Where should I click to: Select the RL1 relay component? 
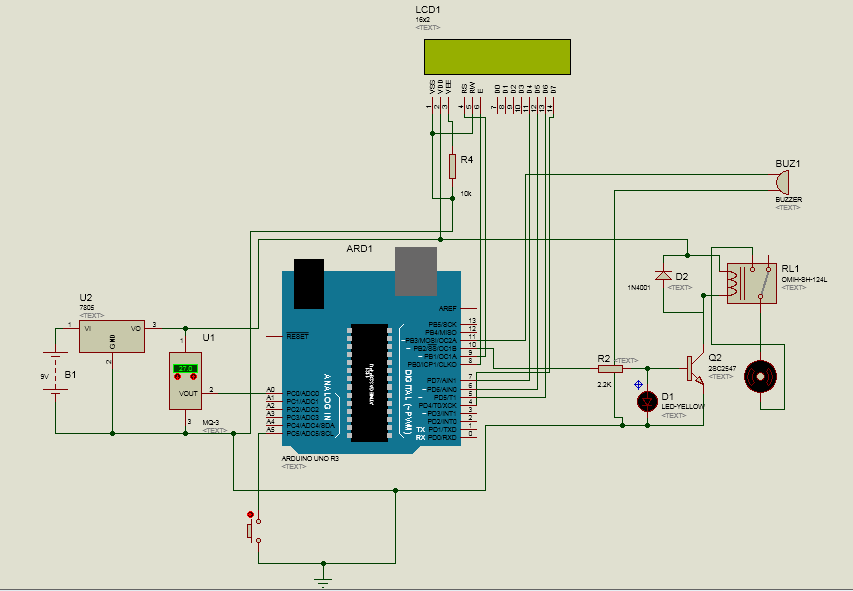tap(752, 283)
